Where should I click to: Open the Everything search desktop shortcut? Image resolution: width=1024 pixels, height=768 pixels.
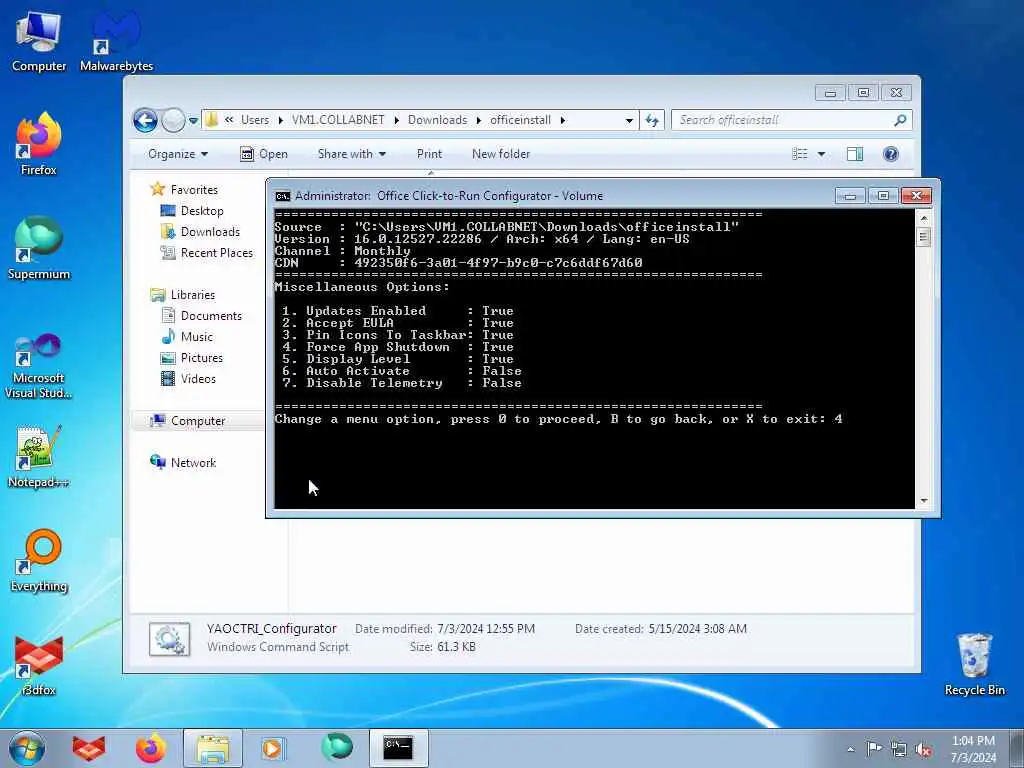[x=39, y=560]
